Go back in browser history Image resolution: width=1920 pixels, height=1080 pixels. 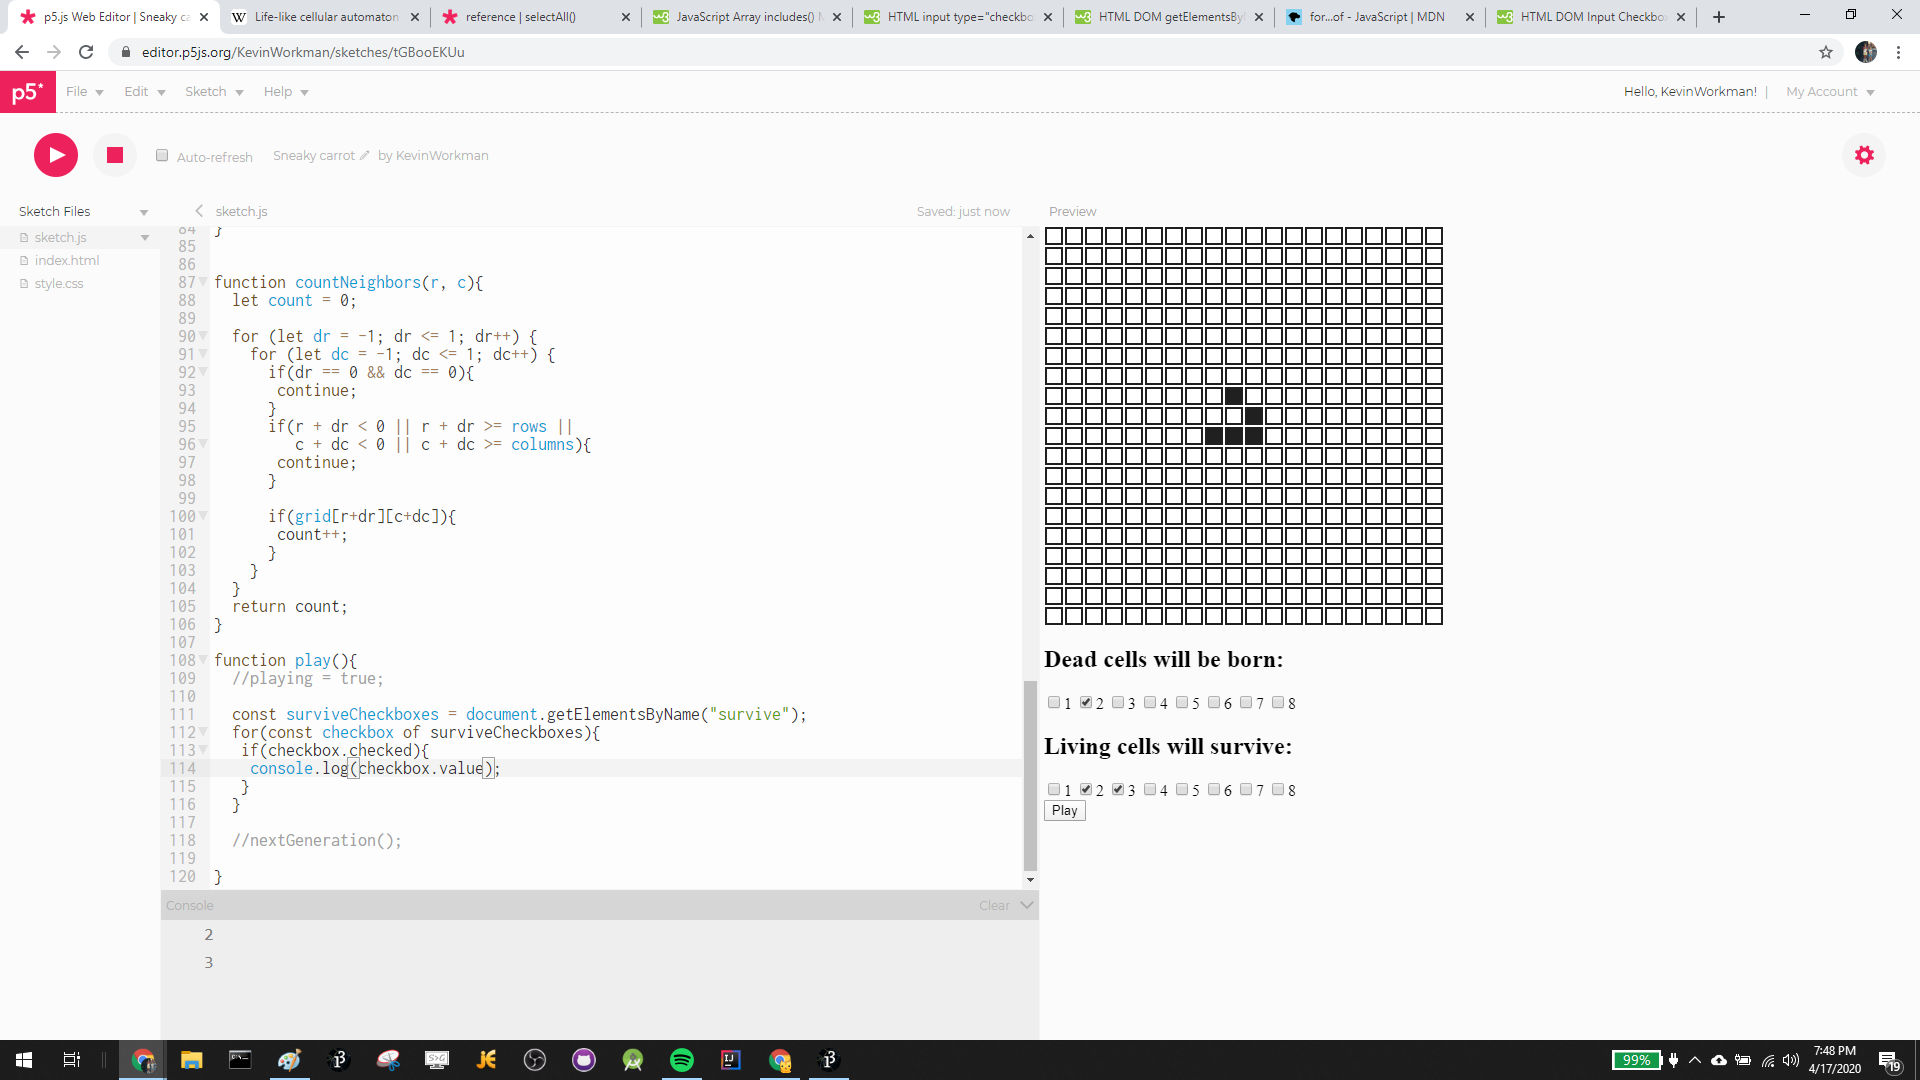(x=22, y=52)
